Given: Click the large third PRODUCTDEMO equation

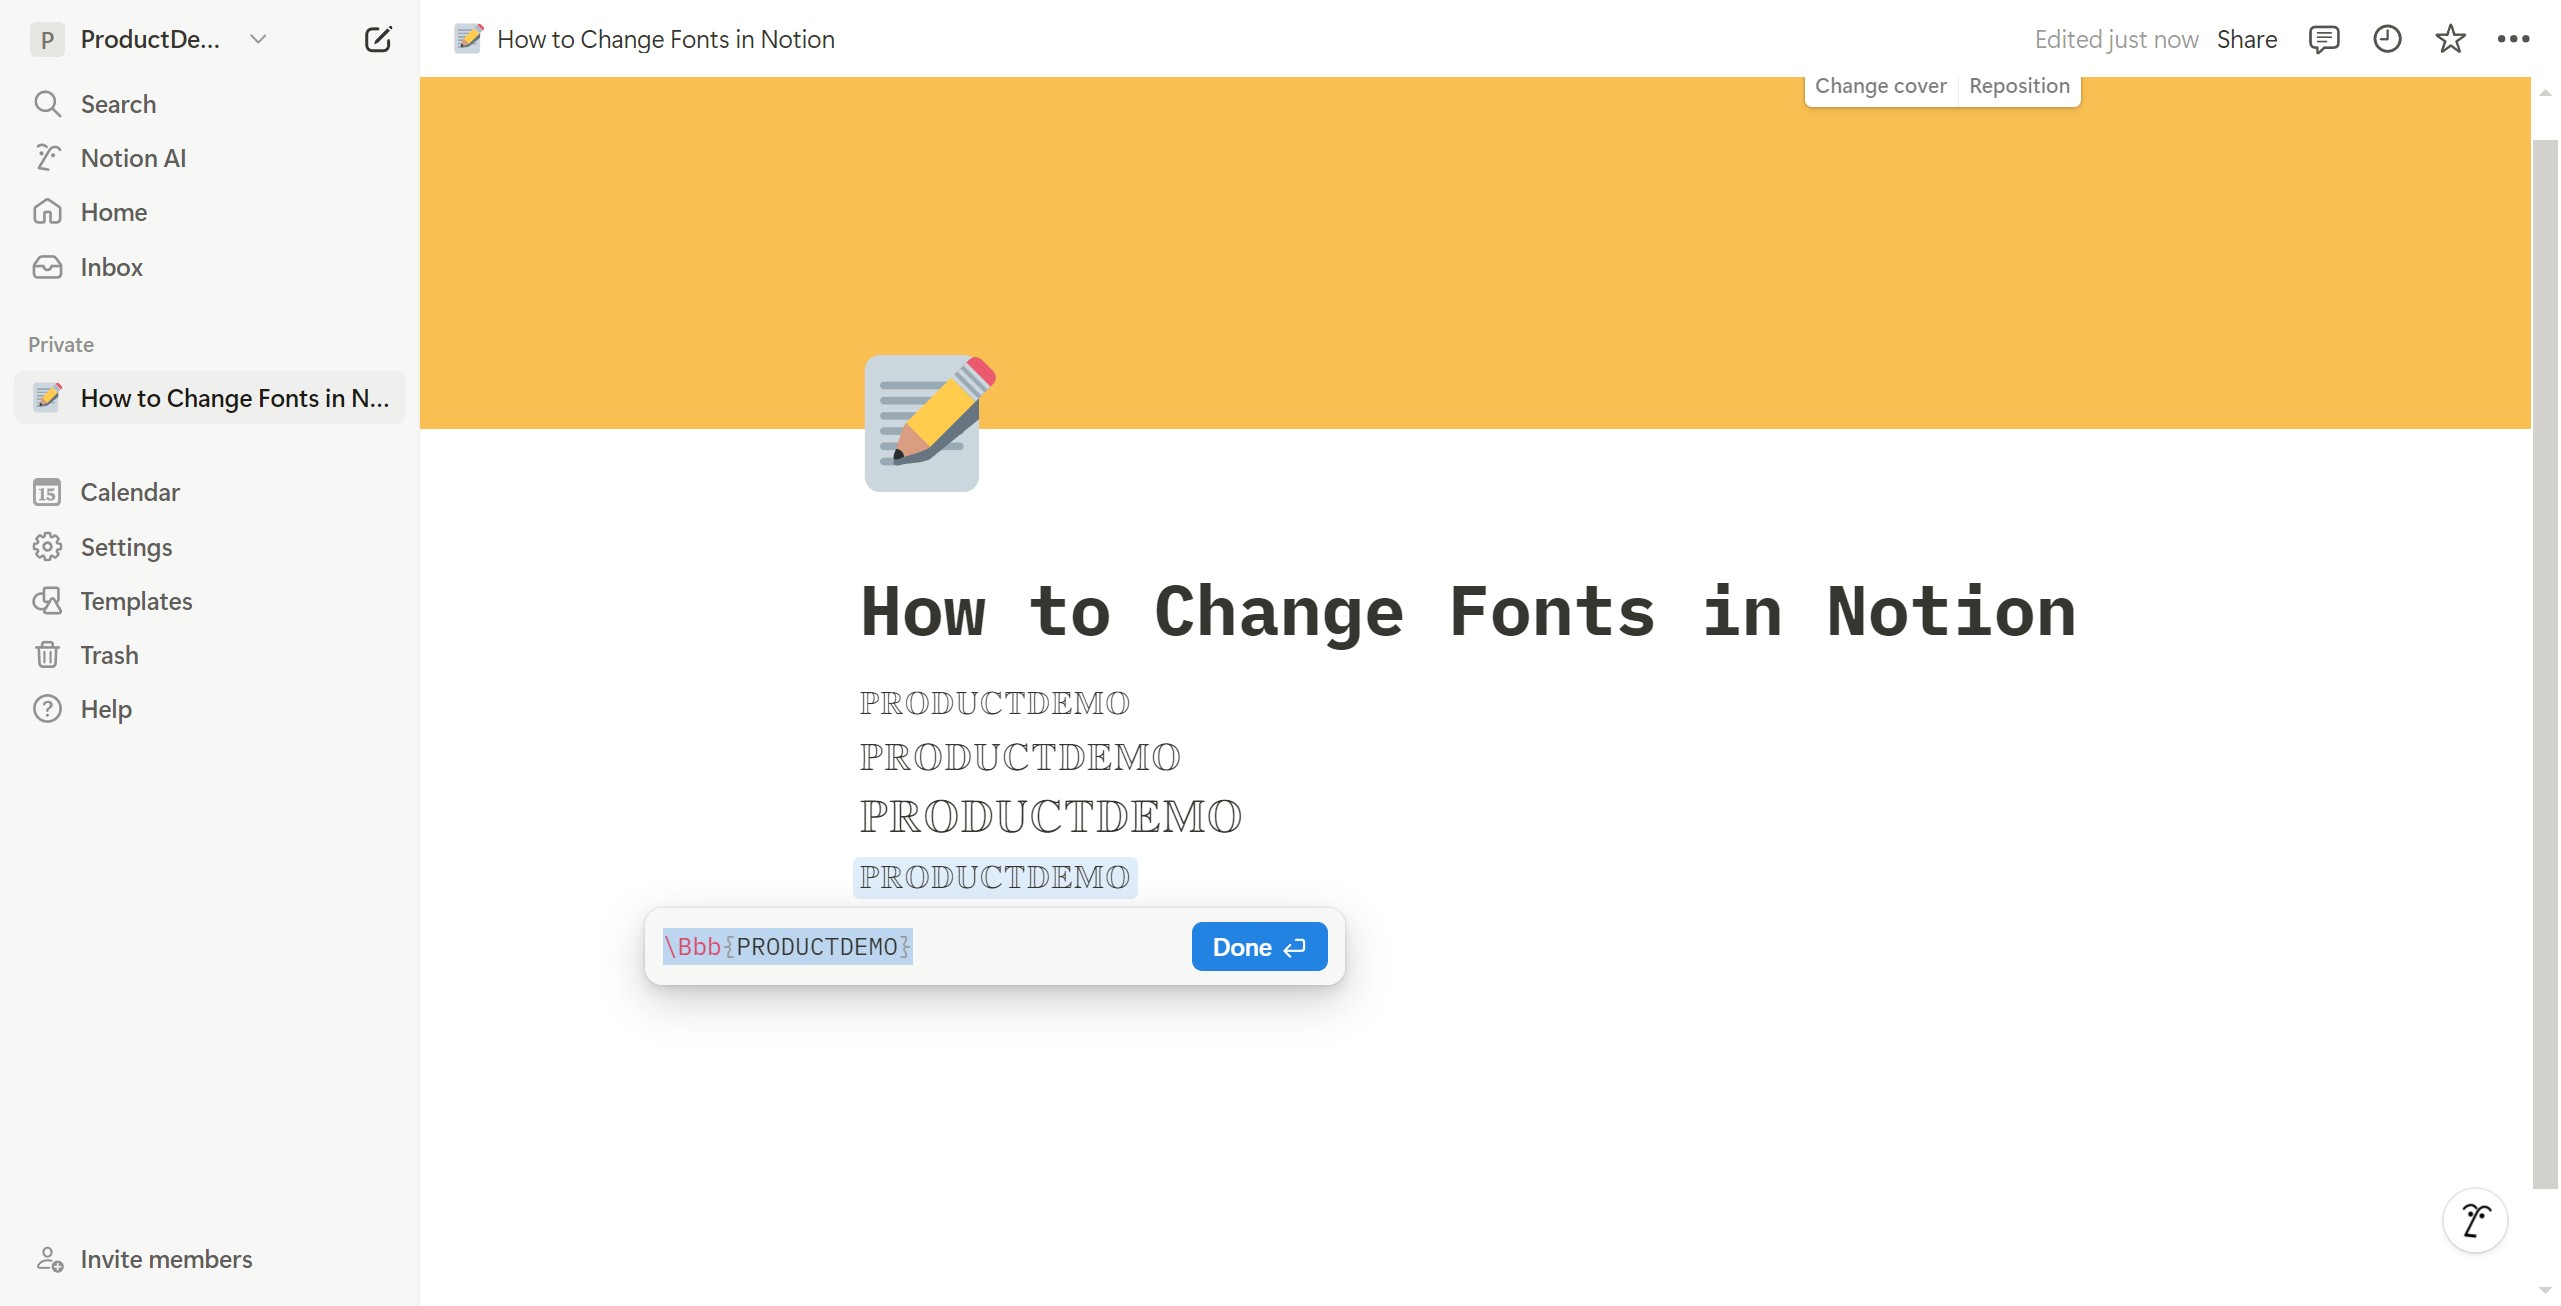Looking at the screenshot, I should 1050,816.
